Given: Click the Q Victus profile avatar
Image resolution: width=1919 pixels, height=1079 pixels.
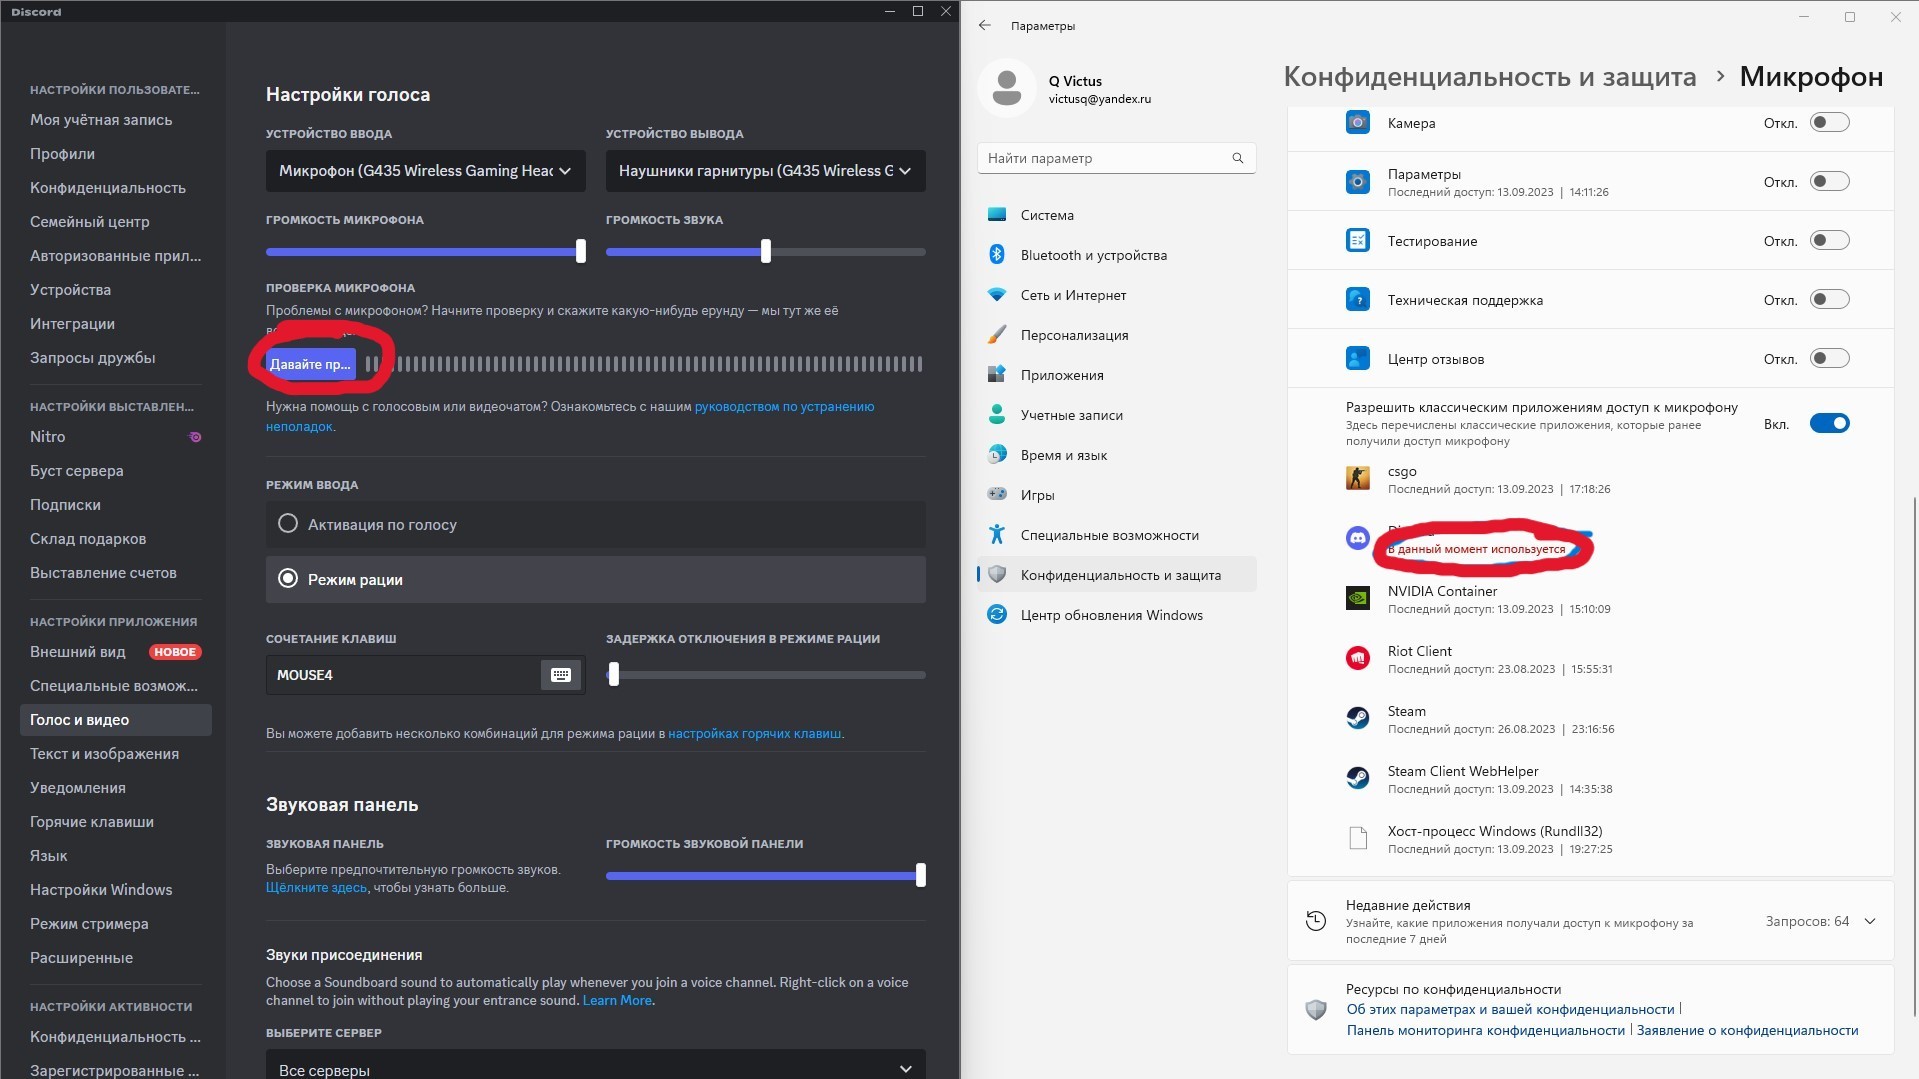Looking at the screenshot, I should click(1006, 88).
